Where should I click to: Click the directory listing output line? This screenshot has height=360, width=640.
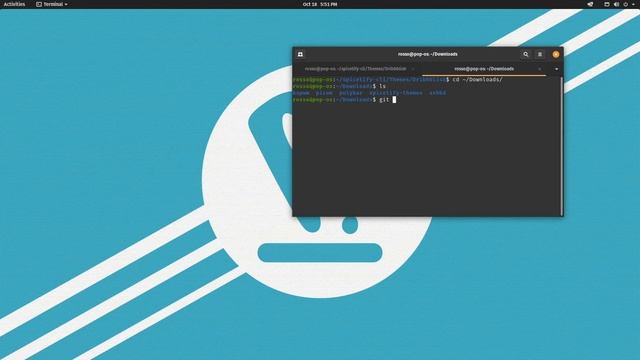[x=369, y=93]
